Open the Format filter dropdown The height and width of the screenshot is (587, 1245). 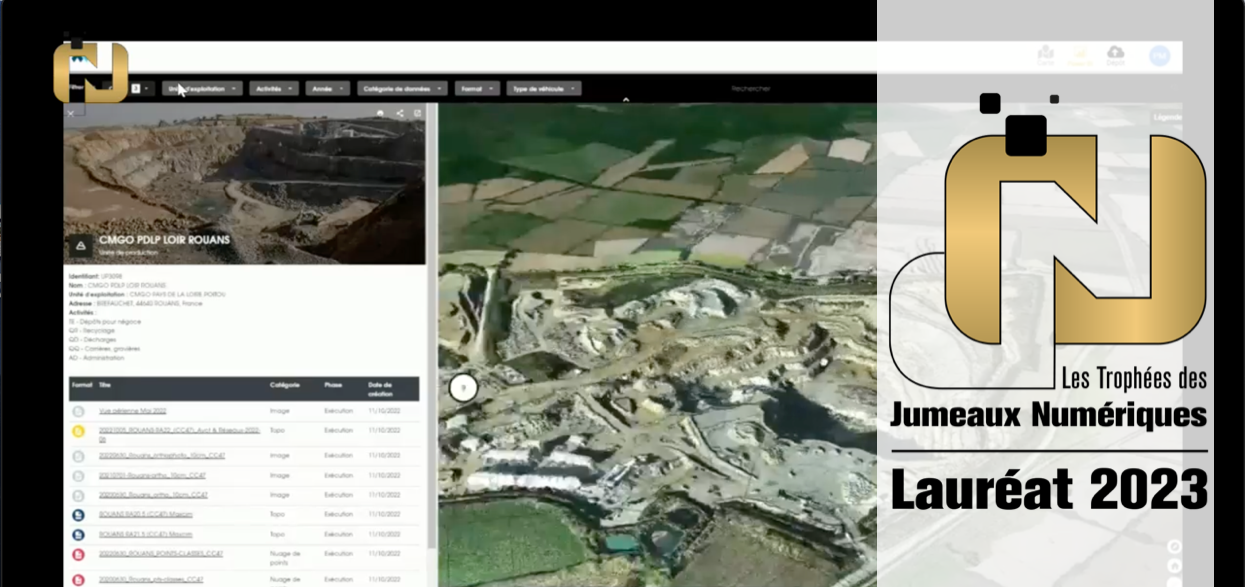[476, 88]
